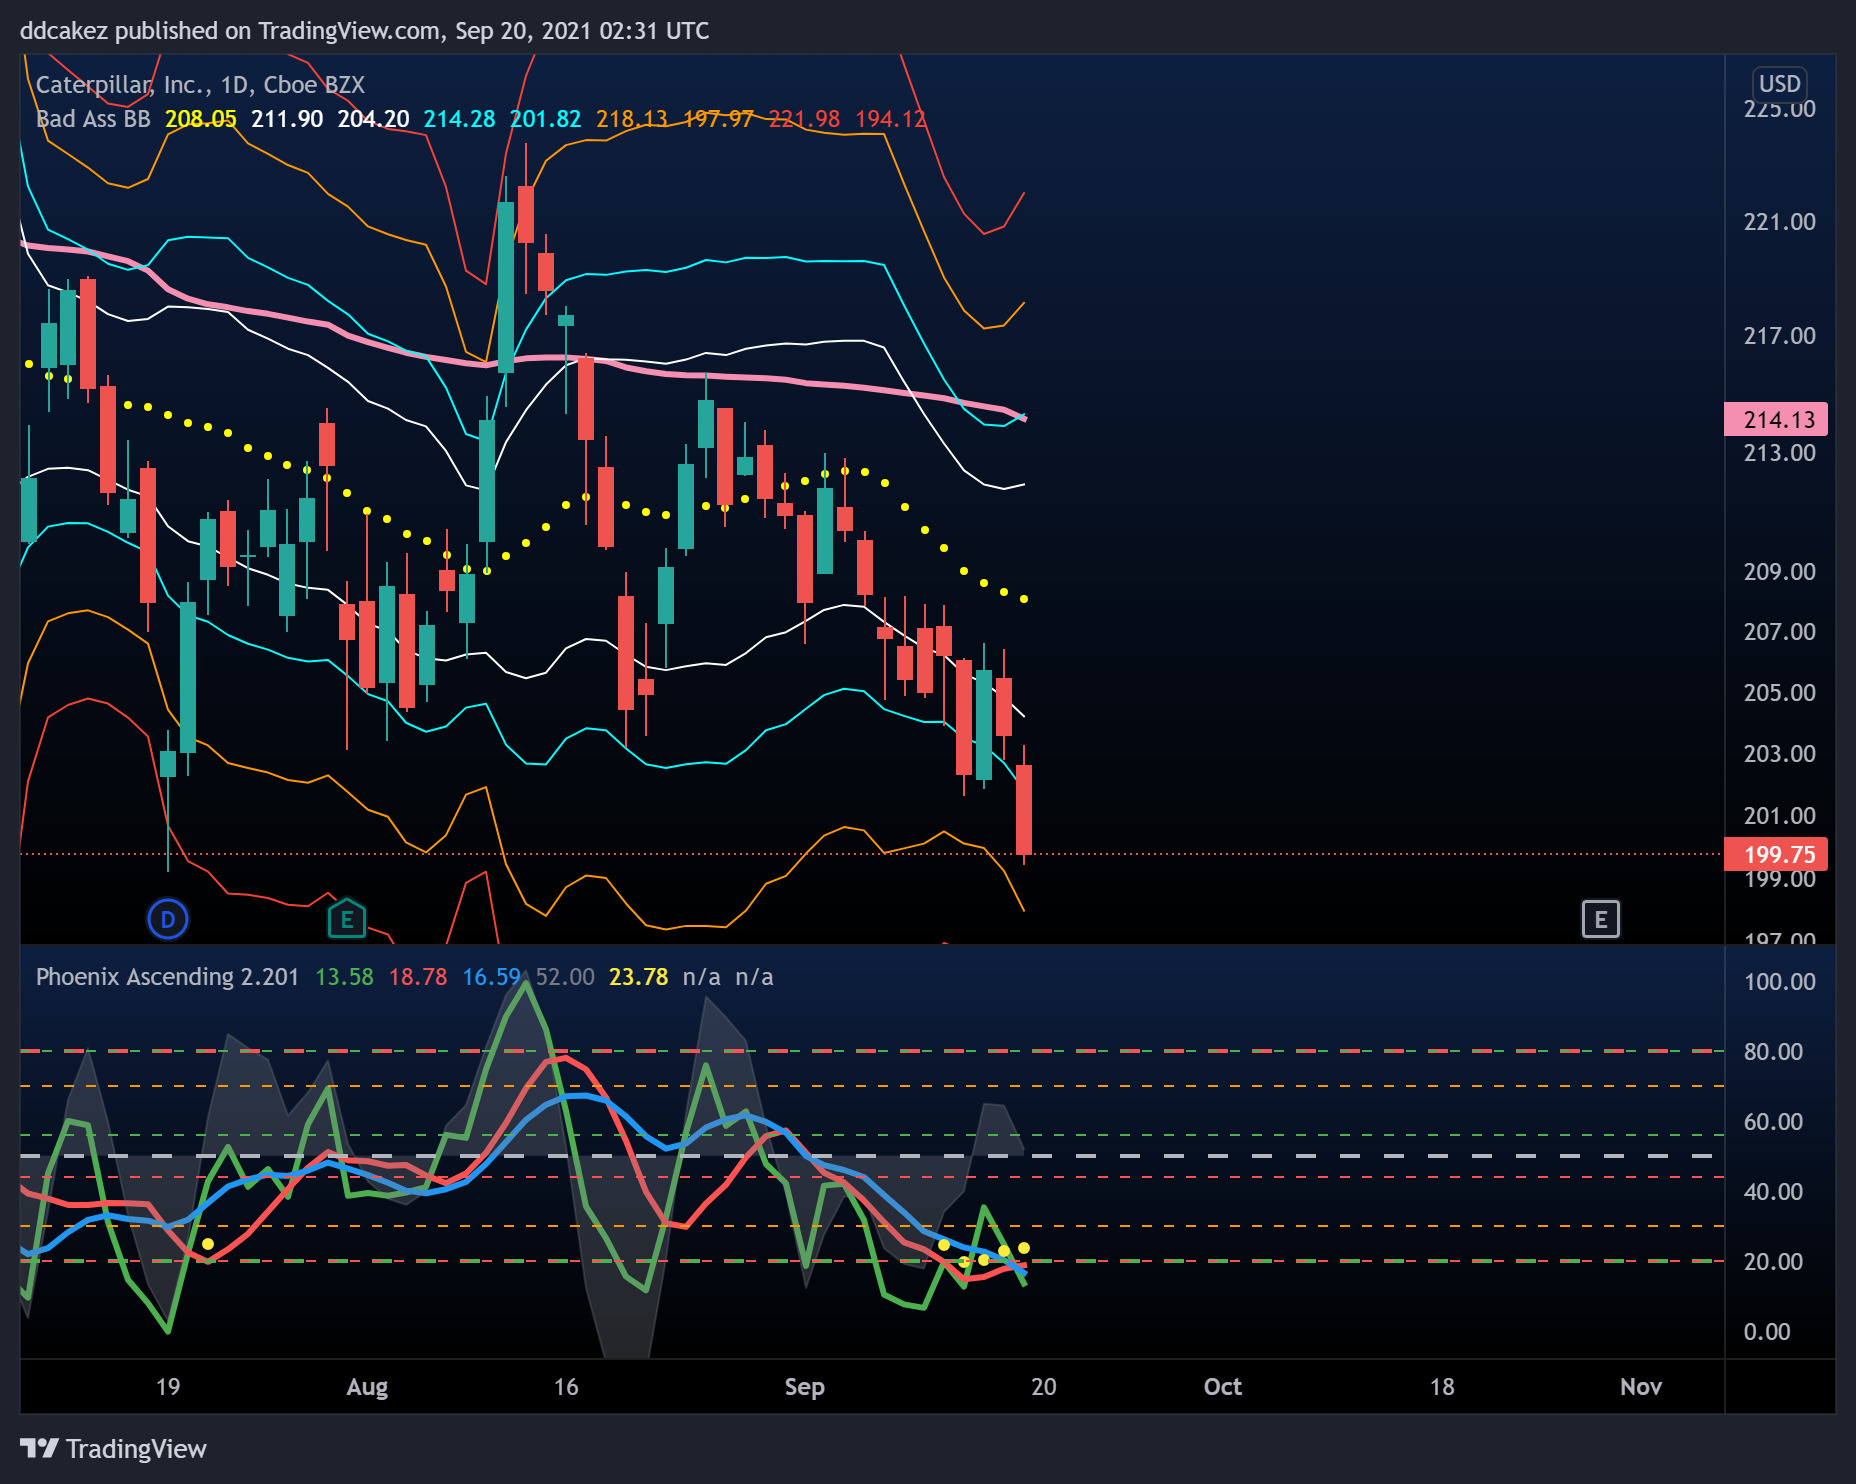Click the Aug label on time axis

(x=367, y=1387)
